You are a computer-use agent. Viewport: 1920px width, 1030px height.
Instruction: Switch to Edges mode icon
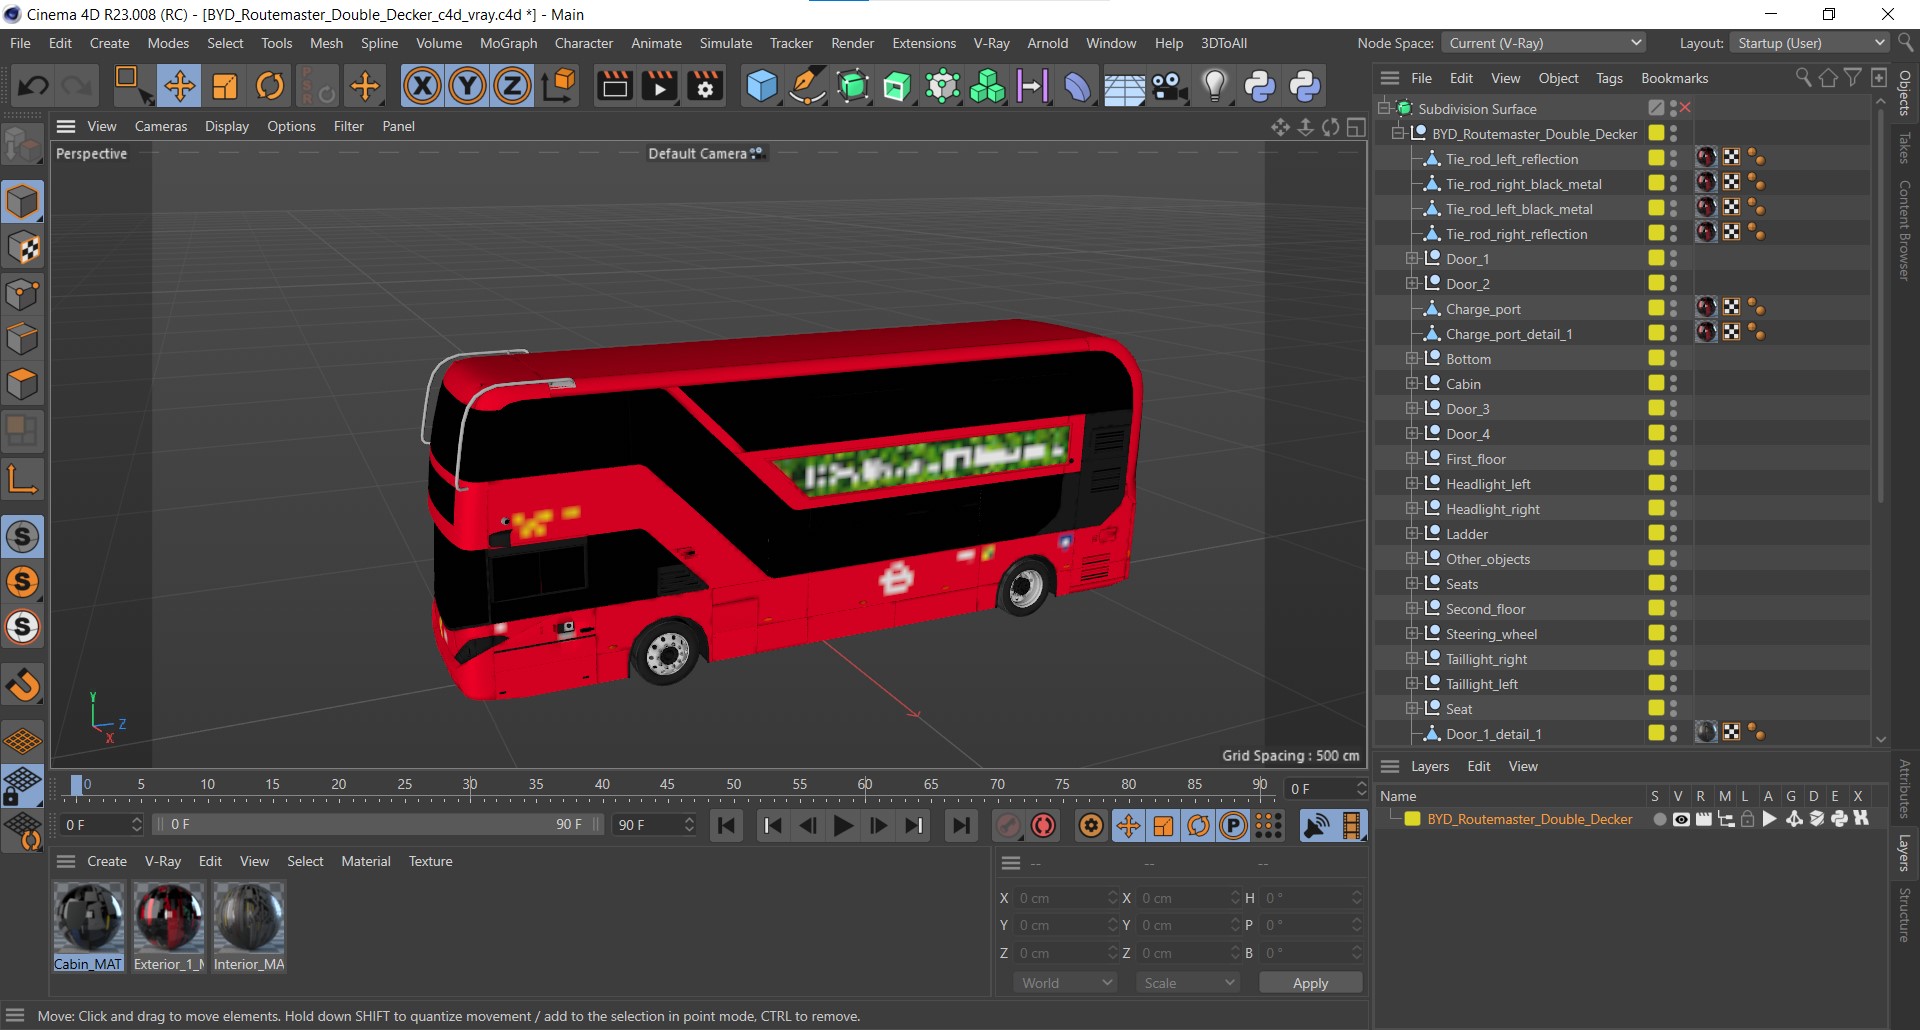click(23, 339)
